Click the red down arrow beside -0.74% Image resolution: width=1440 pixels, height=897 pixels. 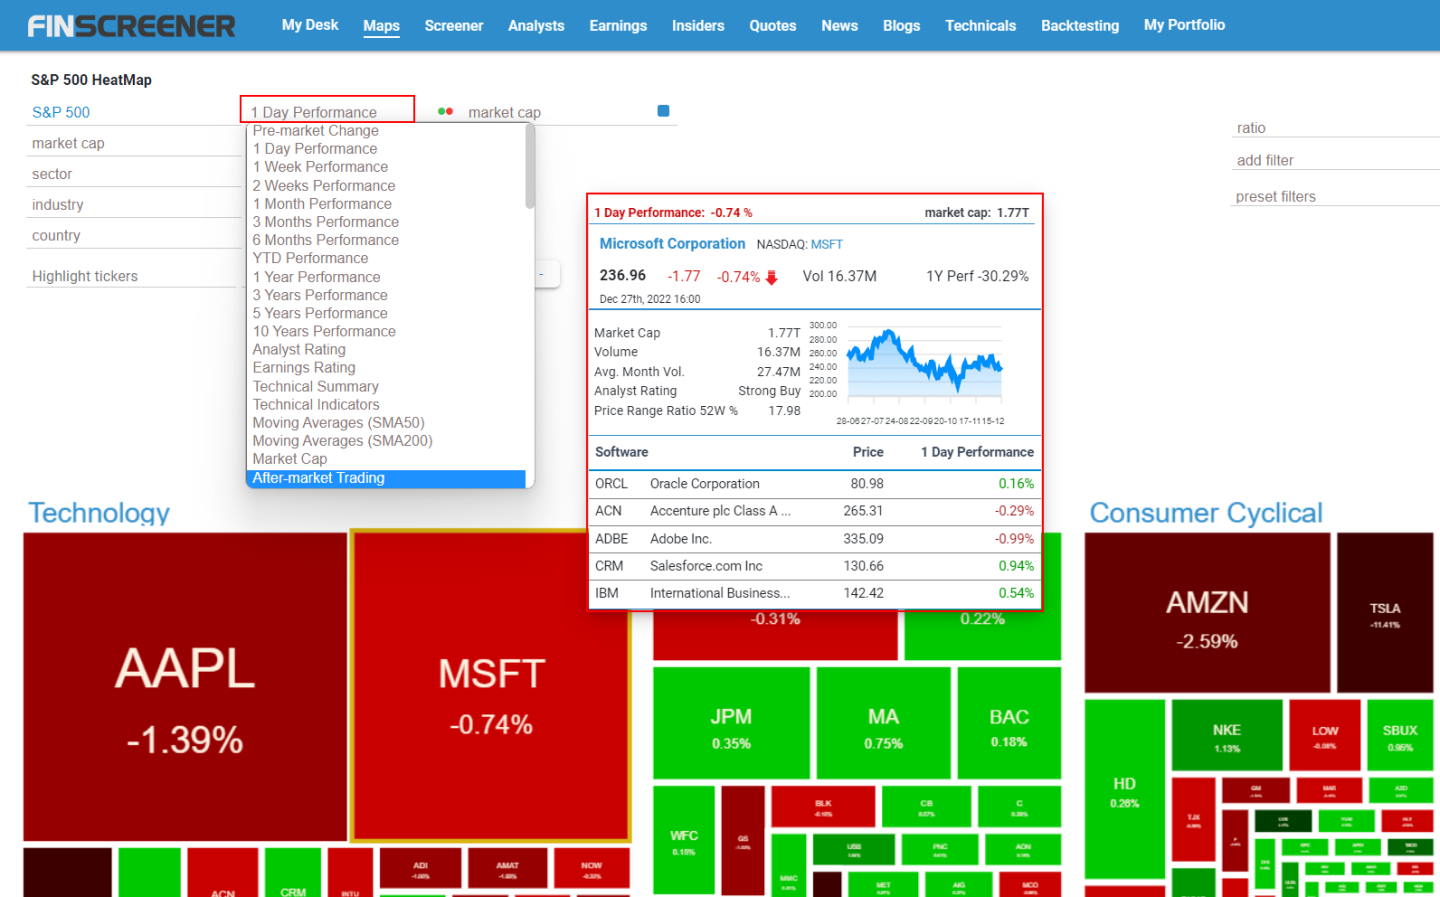(x=771, y=278)
